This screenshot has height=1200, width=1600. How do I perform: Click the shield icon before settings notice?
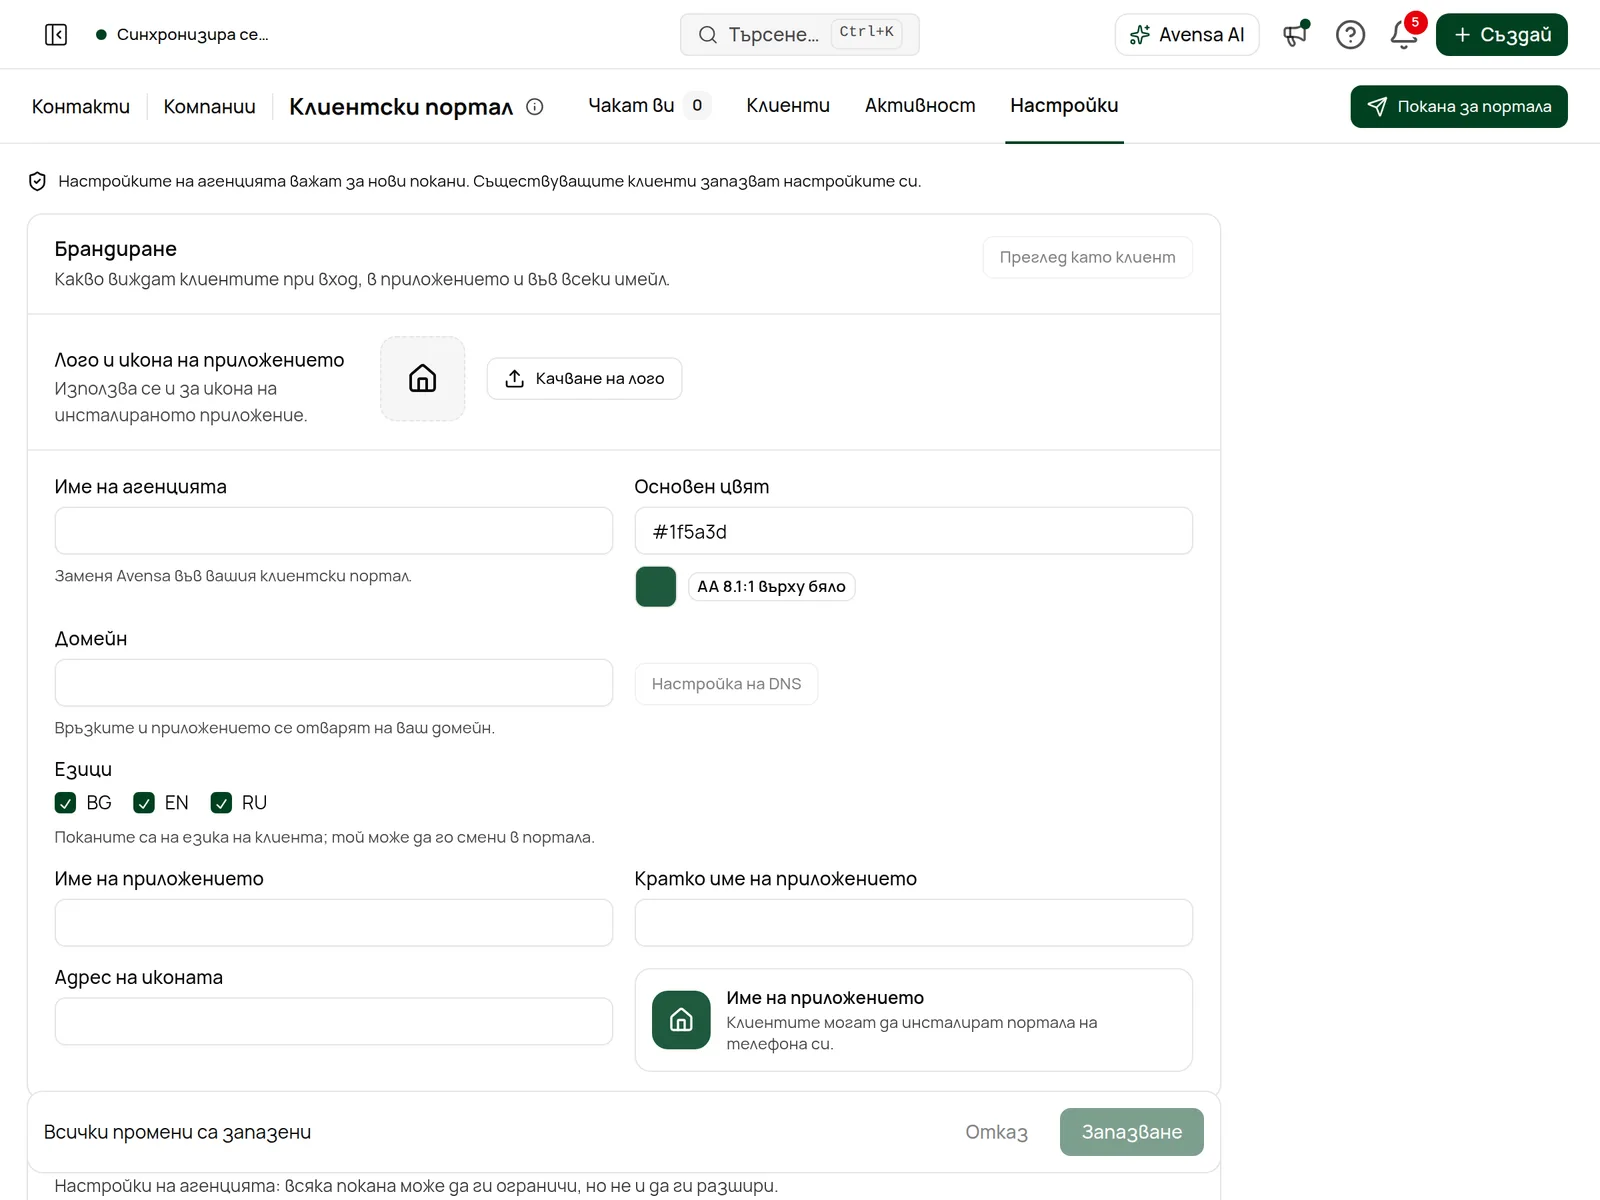37,181
